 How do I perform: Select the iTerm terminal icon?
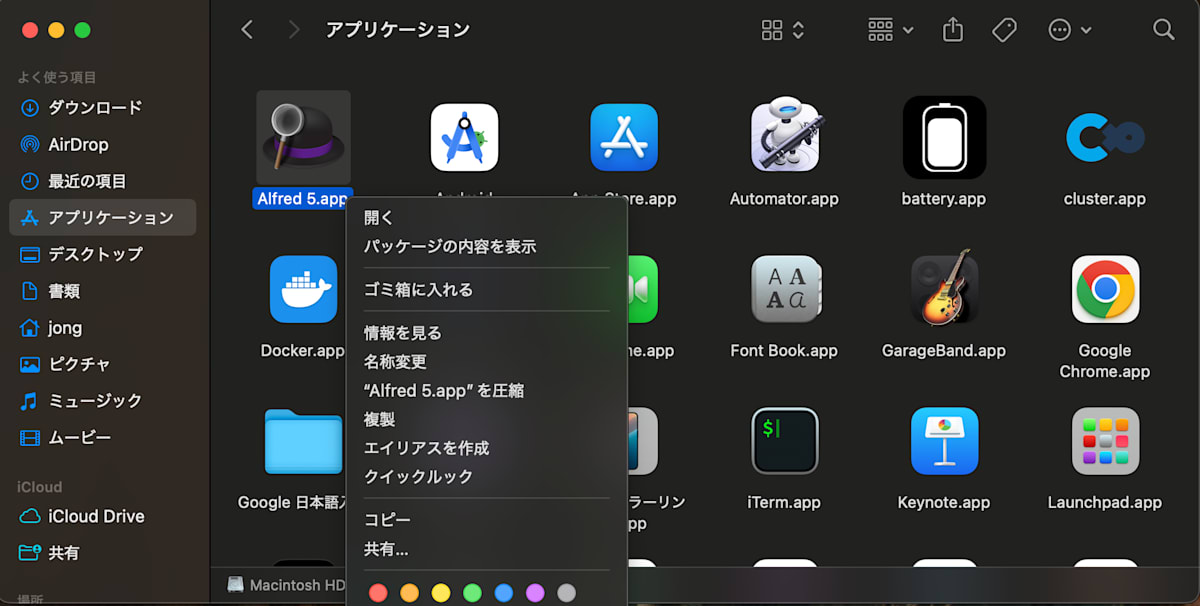pyautogui.click(x=785, y=441)
